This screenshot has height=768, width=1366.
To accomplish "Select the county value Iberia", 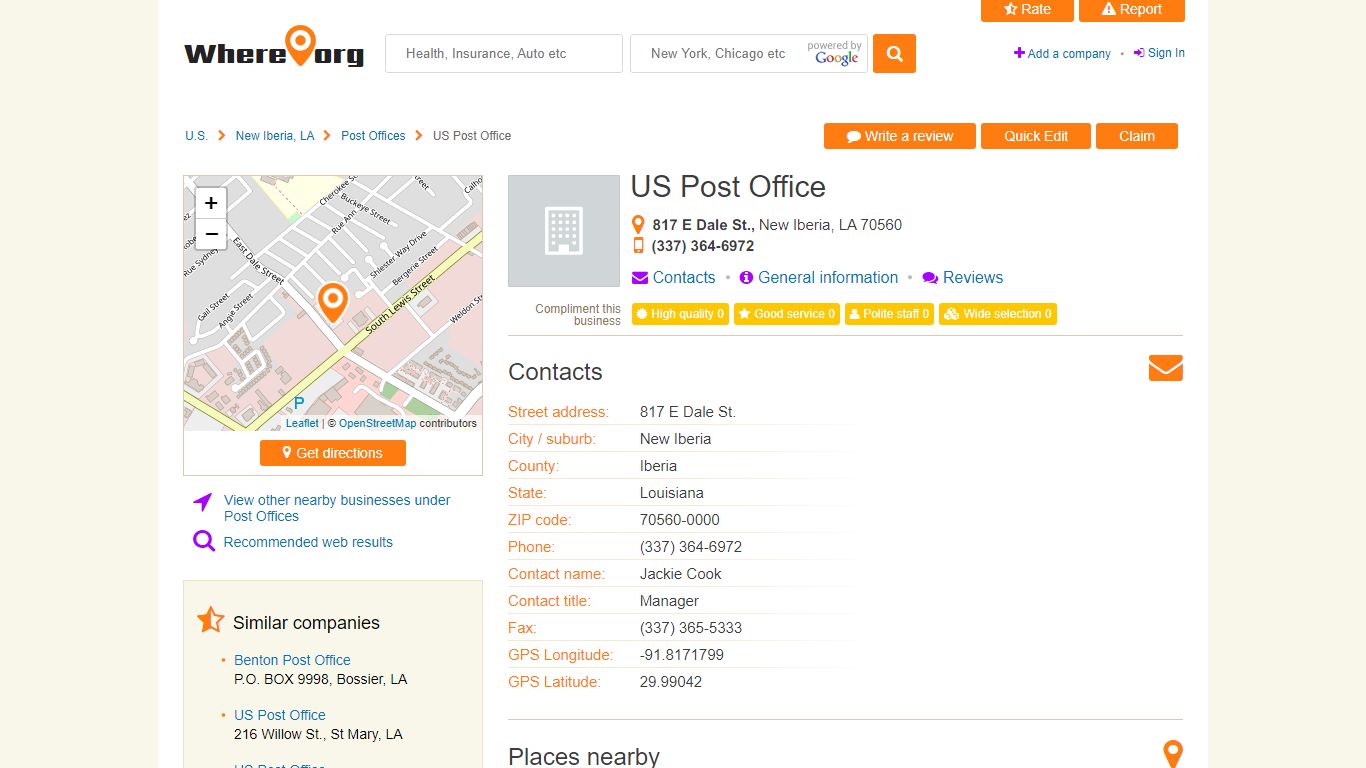I will click(x=658, y=466).
